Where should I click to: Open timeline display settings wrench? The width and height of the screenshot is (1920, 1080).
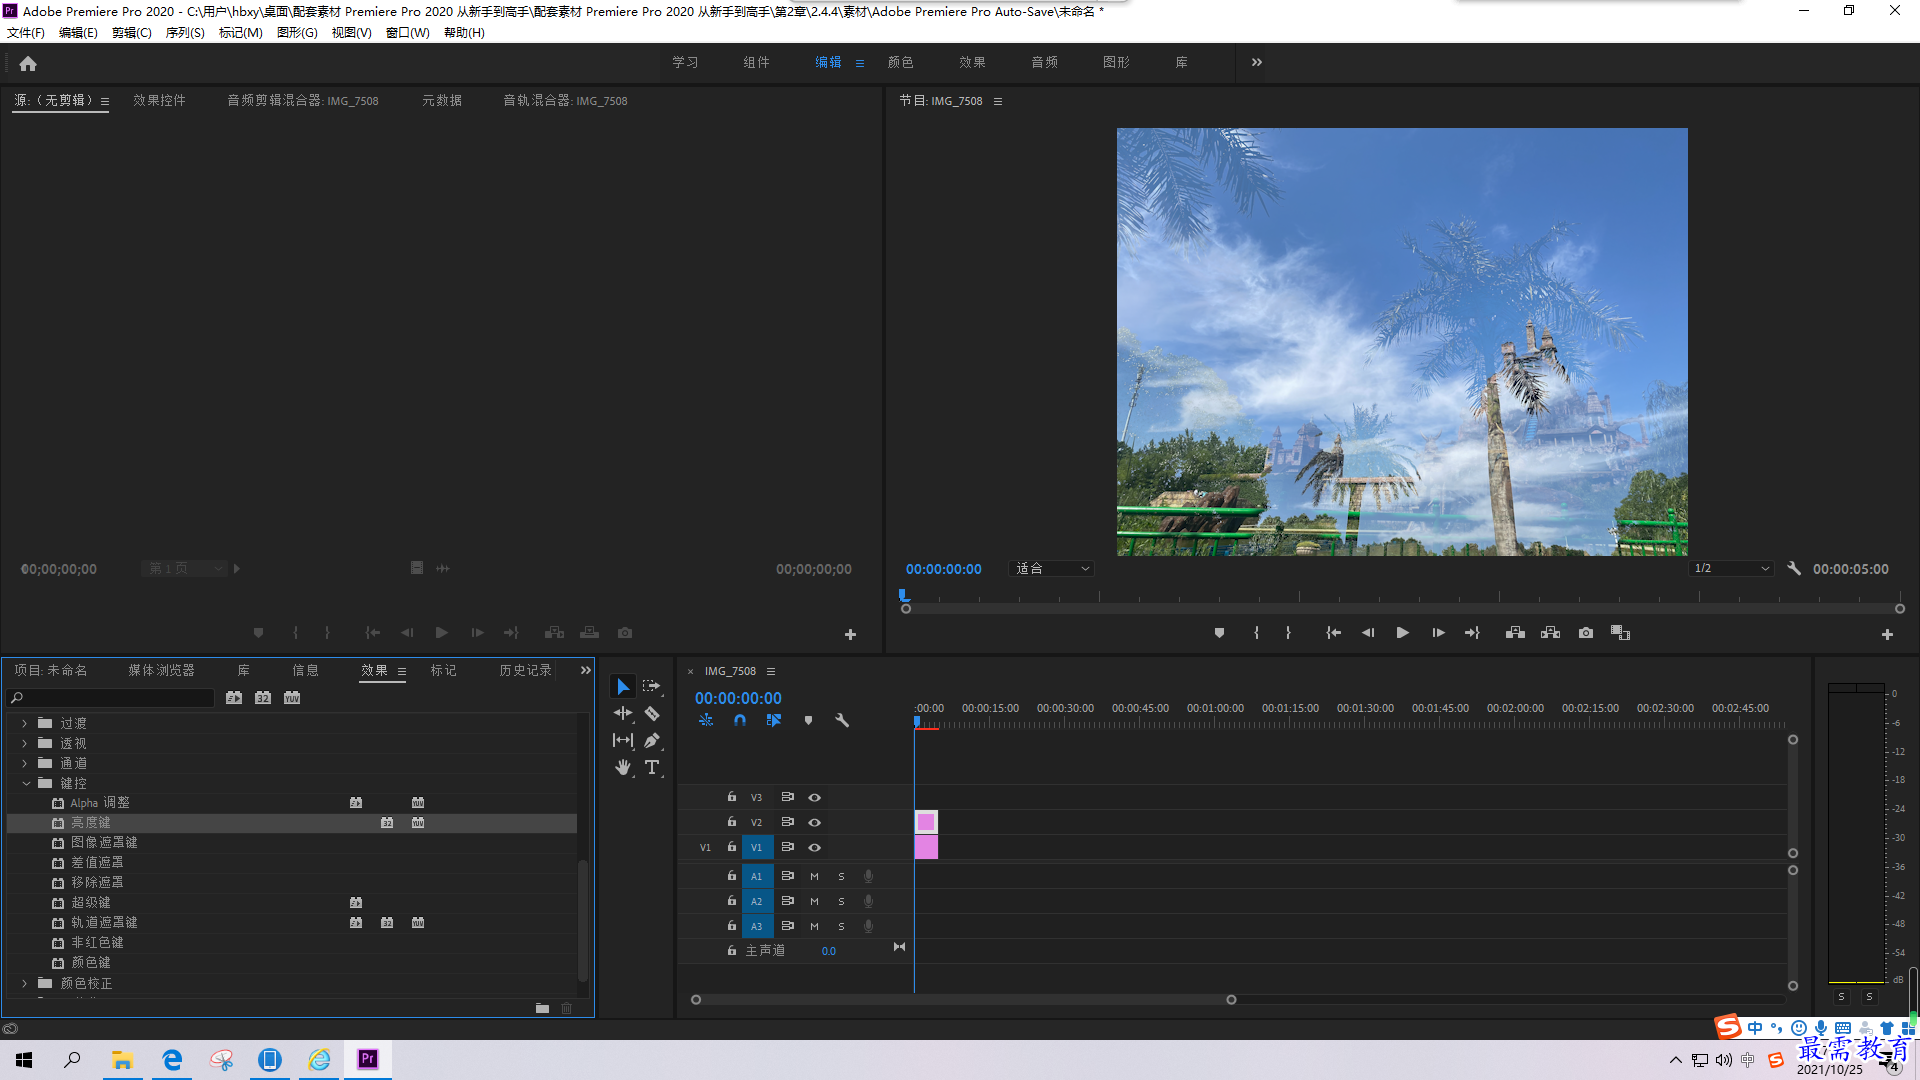(842, 720)
